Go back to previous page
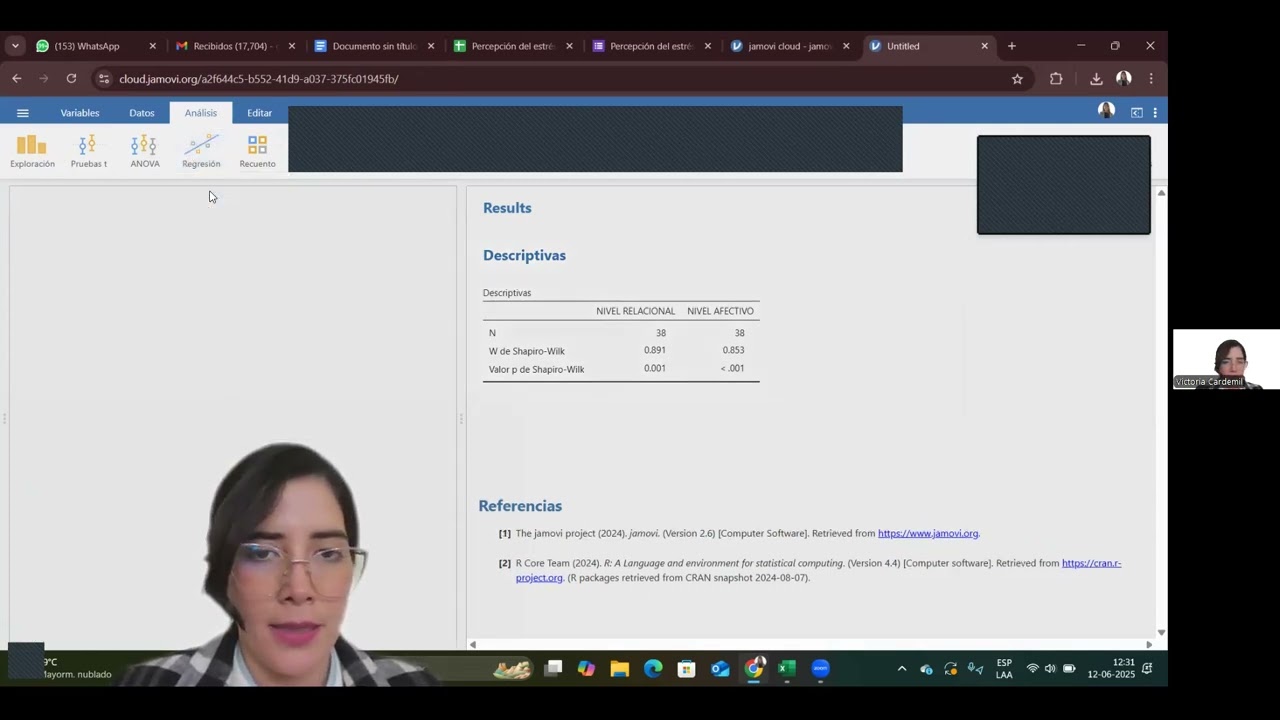This screenshot has height=720, width=1280. (17, 78)
